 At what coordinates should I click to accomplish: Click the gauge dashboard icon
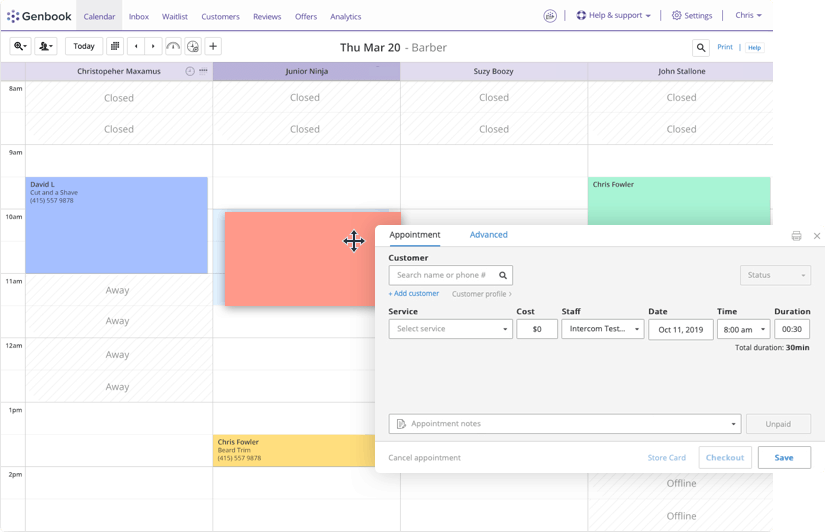[173, 46]
